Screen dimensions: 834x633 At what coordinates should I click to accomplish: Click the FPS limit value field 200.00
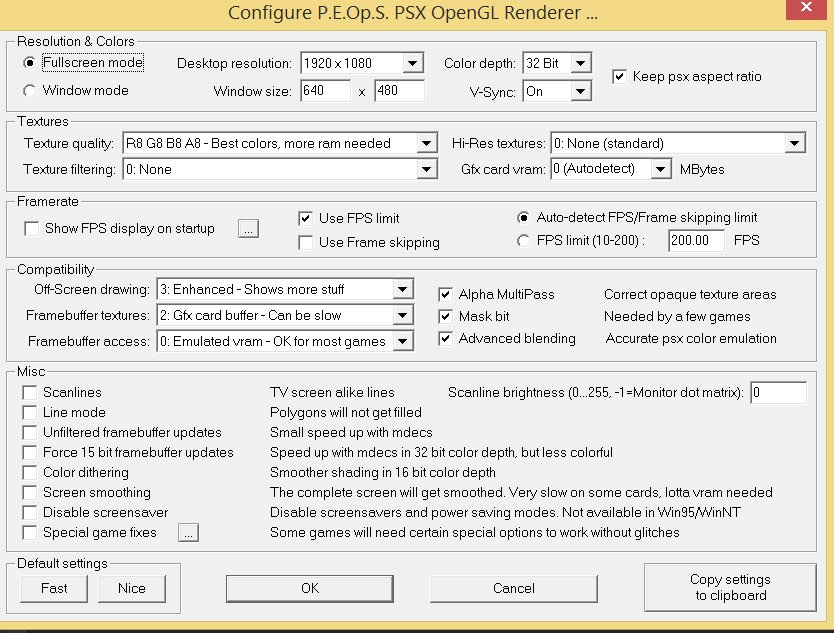tap(696, 240)
